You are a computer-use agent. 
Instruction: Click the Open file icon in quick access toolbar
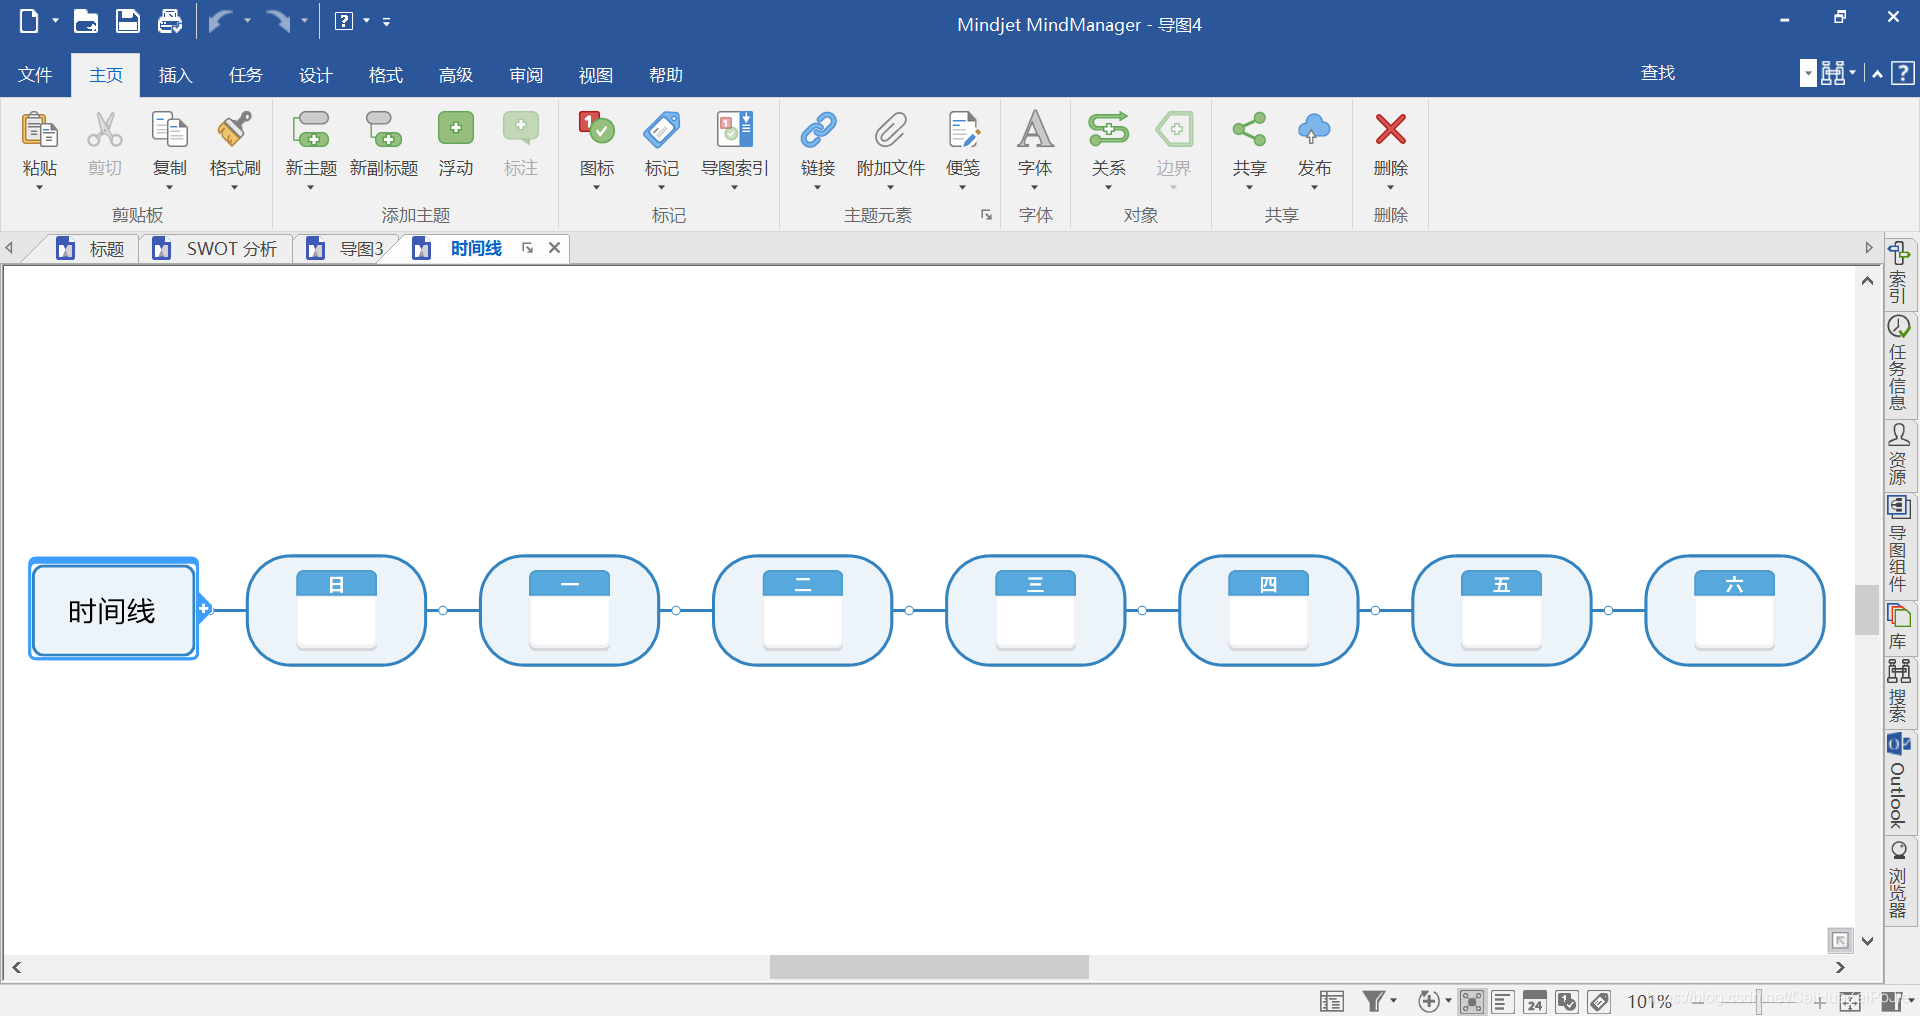86,21
